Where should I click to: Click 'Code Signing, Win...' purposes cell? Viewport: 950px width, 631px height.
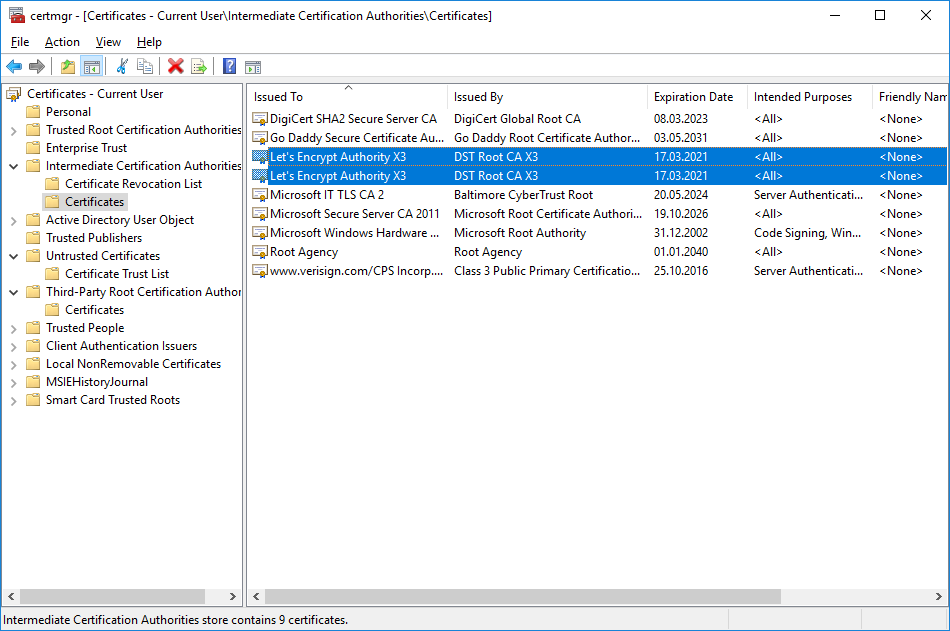[x=808, y=233]
